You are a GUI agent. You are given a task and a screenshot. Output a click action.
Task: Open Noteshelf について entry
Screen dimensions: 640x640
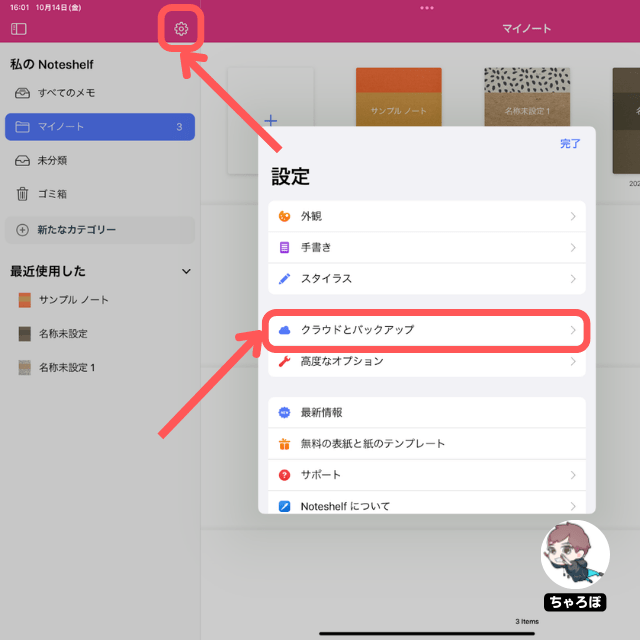tap(427, 504)
